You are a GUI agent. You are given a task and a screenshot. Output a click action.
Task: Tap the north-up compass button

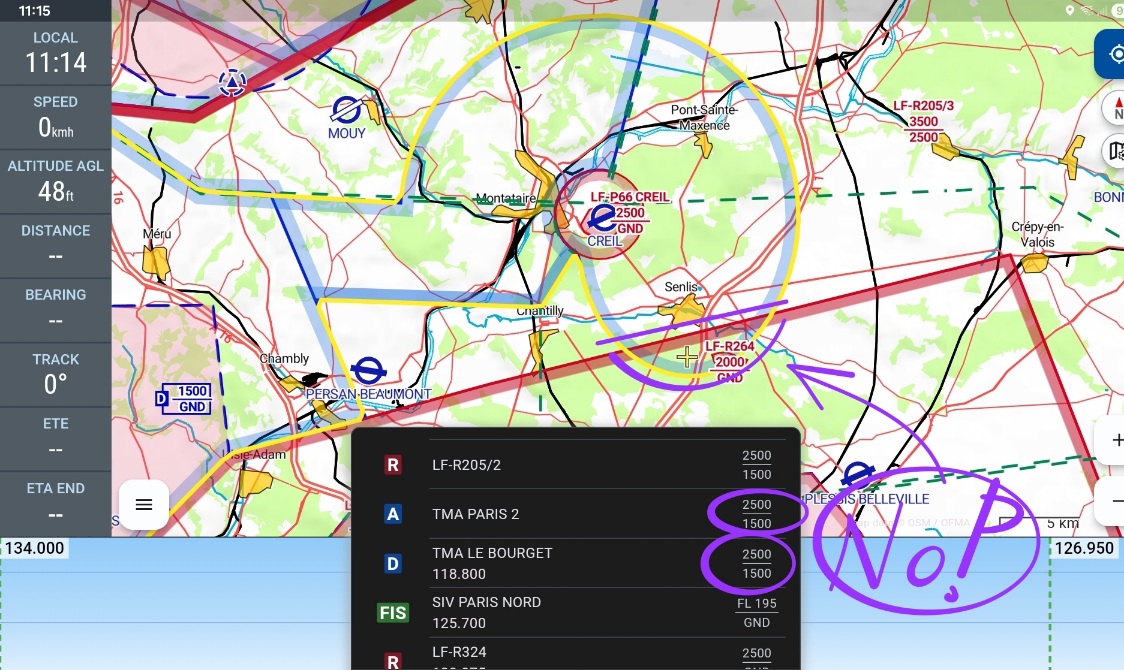coord(1116,107)
